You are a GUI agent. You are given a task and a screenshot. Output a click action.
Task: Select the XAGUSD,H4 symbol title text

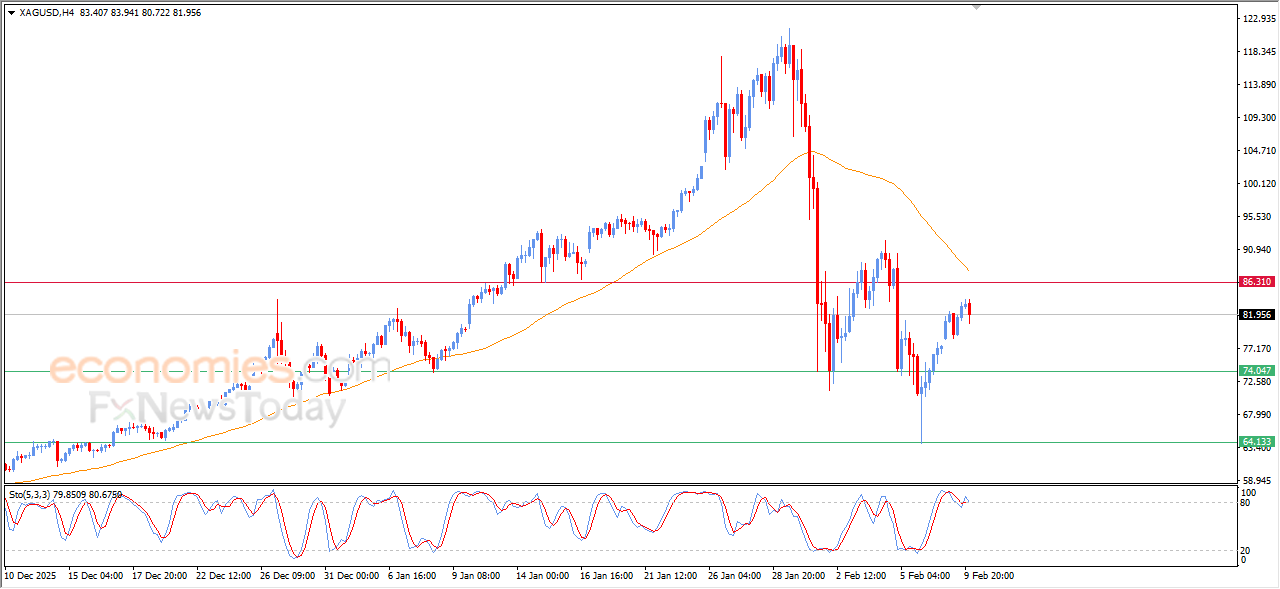47,13
